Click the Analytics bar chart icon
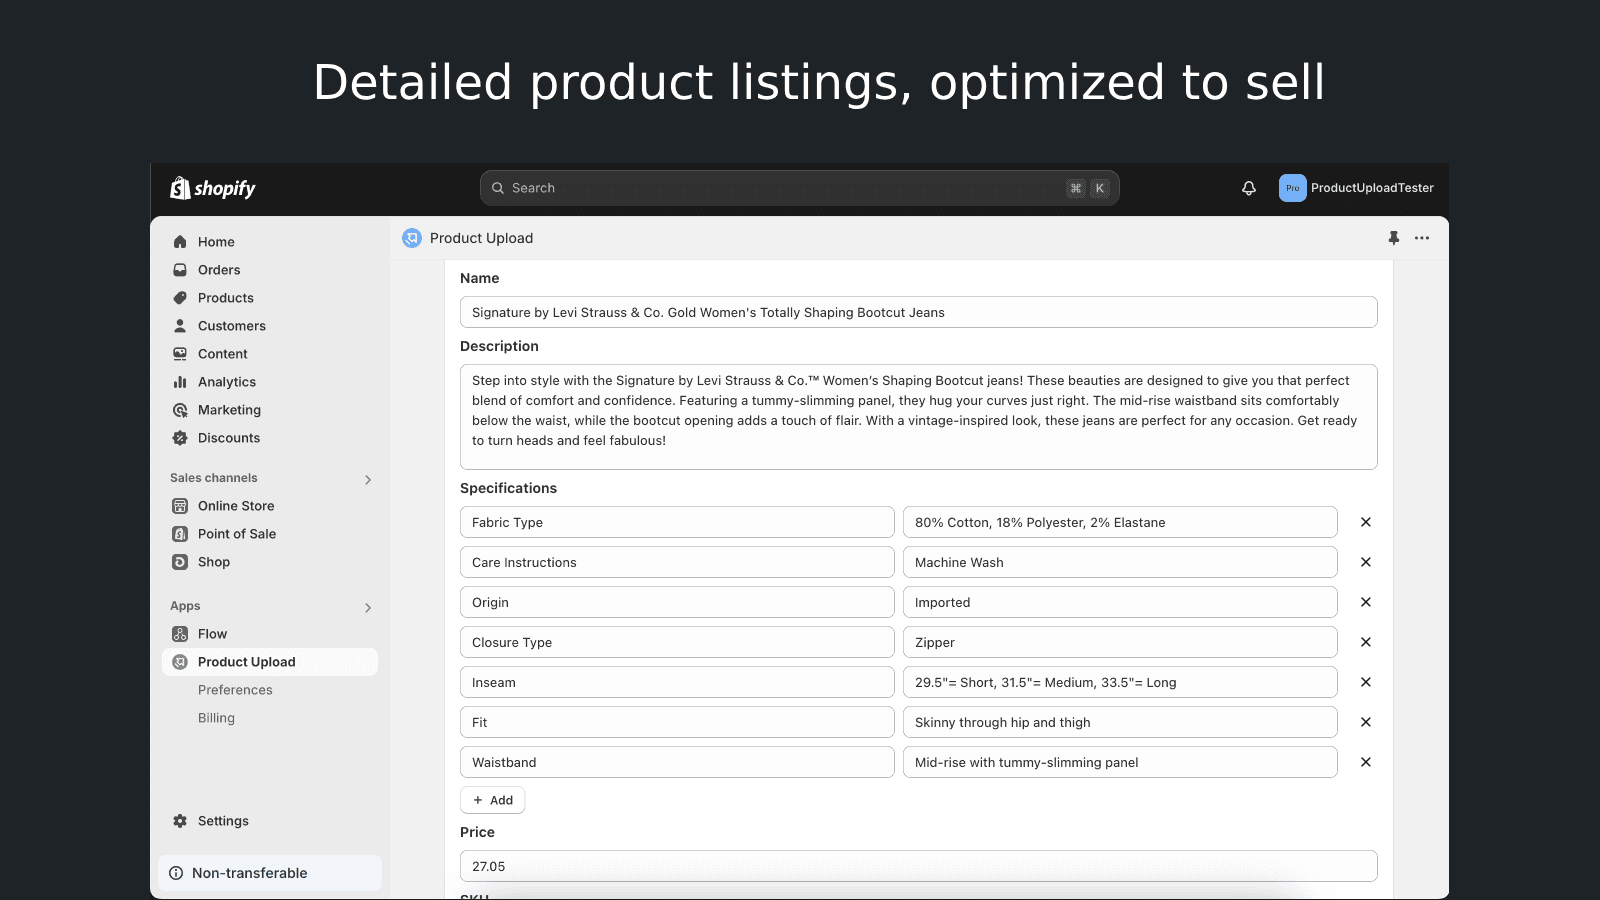Image resolution: width=1600 pixels, height=900 pixels. click(180, 382)
